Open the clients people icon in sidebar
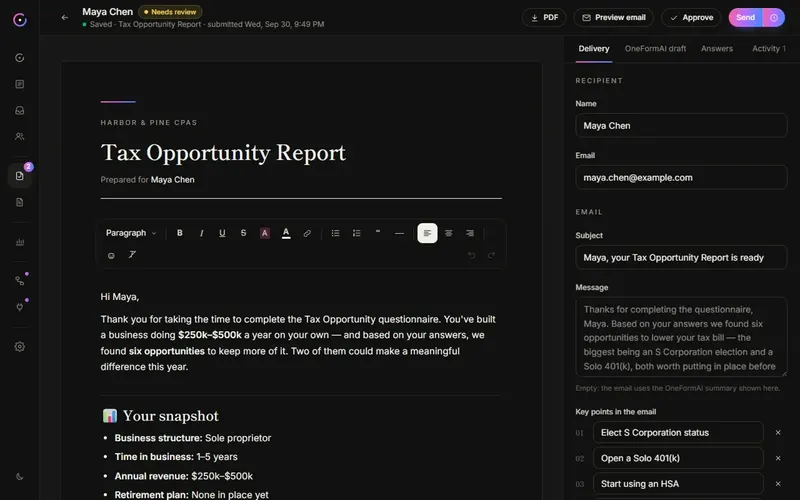 [19, 136]
